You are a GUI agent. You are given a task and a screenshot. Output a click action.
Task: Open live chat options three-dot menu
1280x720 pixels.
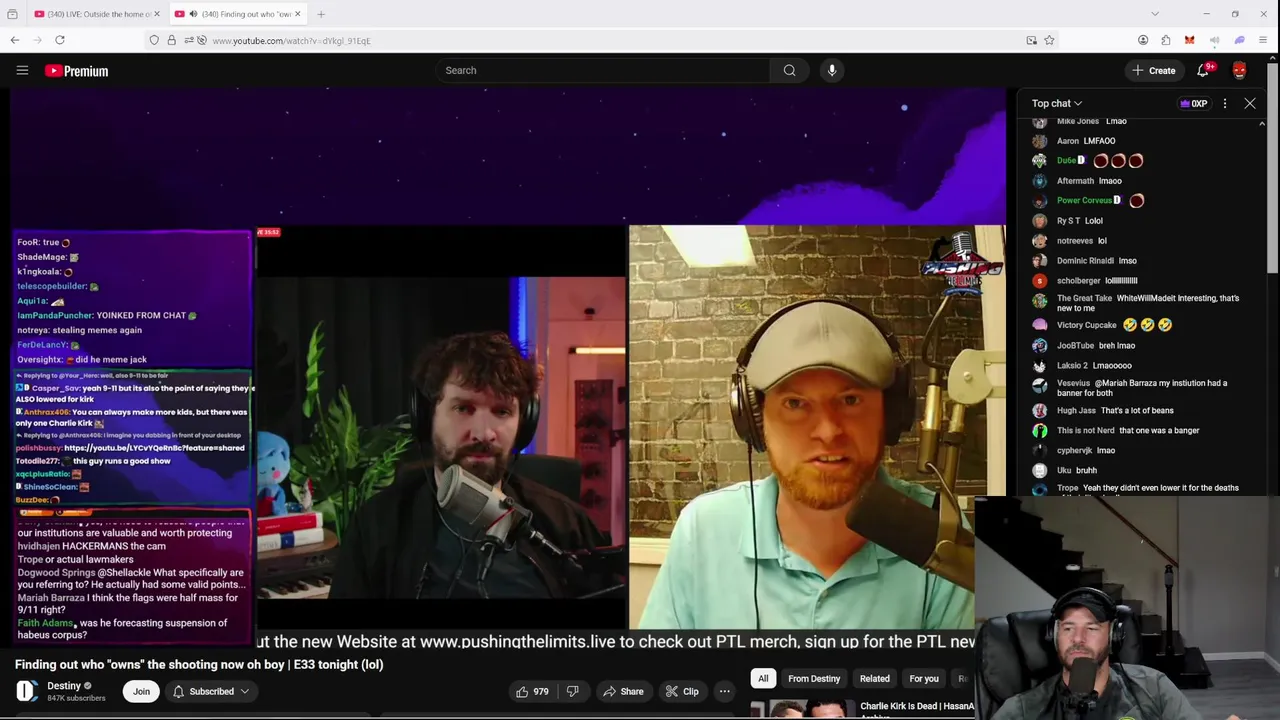pos(1225,103)
